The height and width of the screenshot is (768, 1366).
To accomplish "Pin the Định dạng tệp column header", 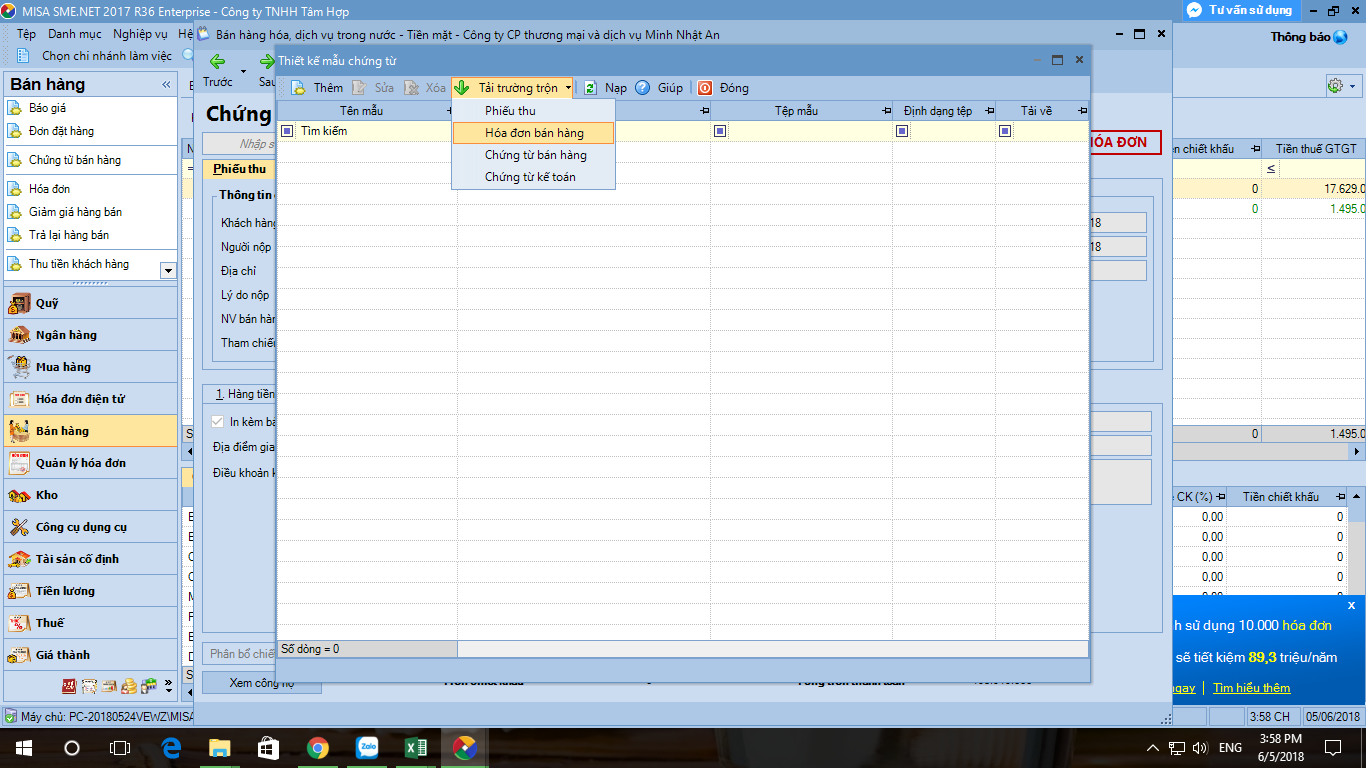I will pyautogui.click(x=989, y=111).
